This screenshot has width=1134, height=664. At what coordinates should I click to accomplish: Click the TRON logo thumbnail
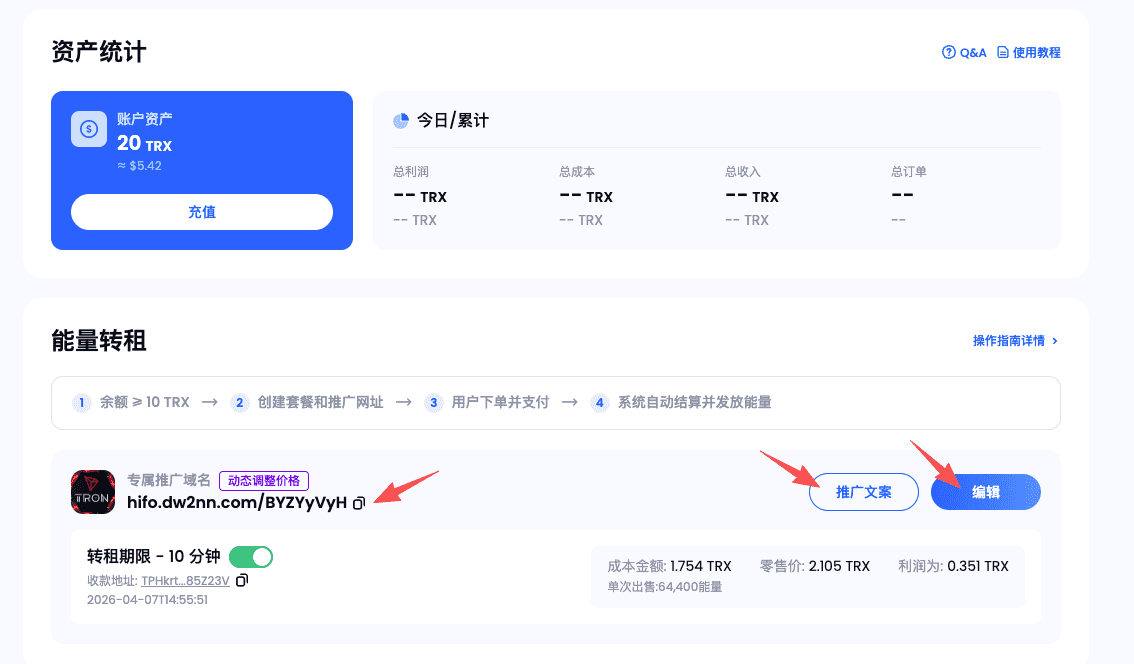[93, 492]
